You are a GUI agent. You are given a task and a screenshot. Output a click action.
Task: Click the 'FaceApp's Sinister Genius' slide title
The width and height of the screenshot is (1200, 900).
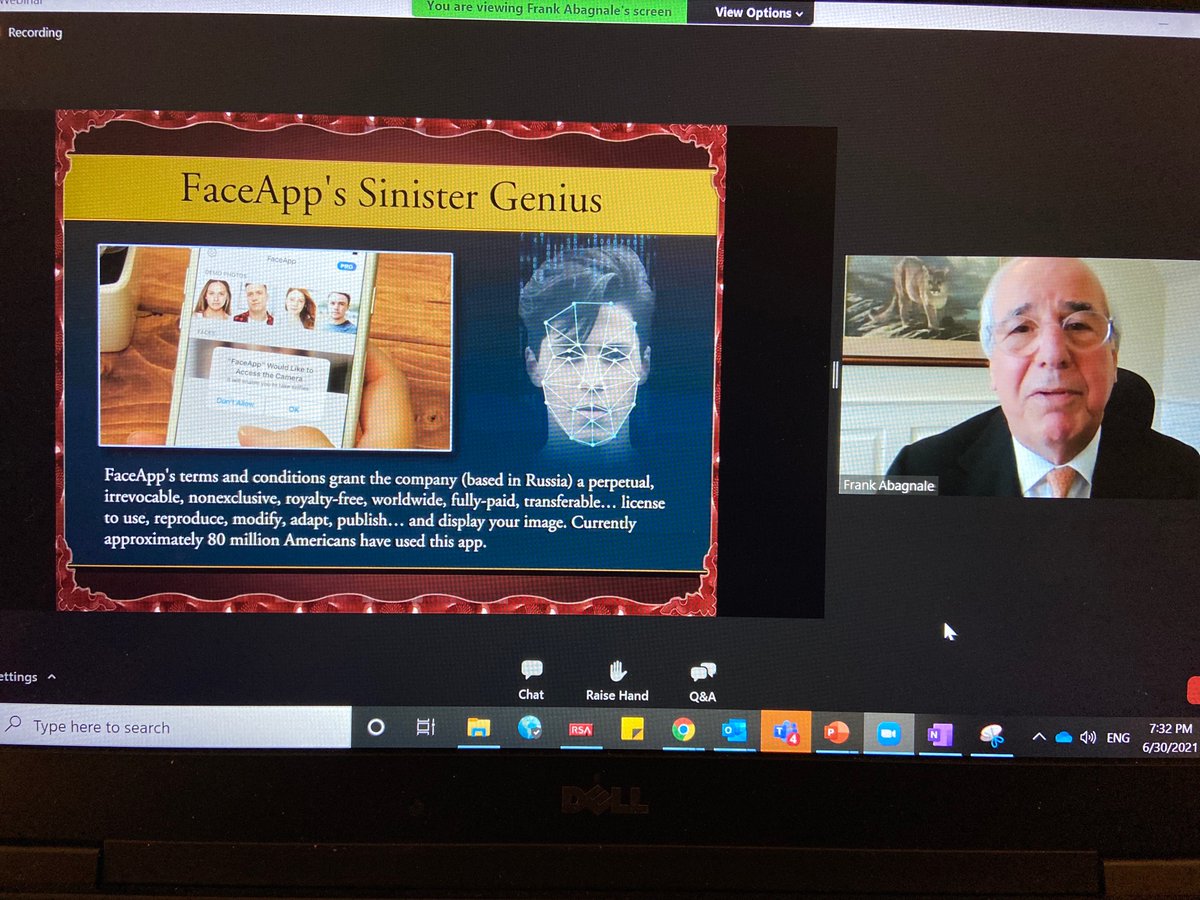click(x=391, y=193)
